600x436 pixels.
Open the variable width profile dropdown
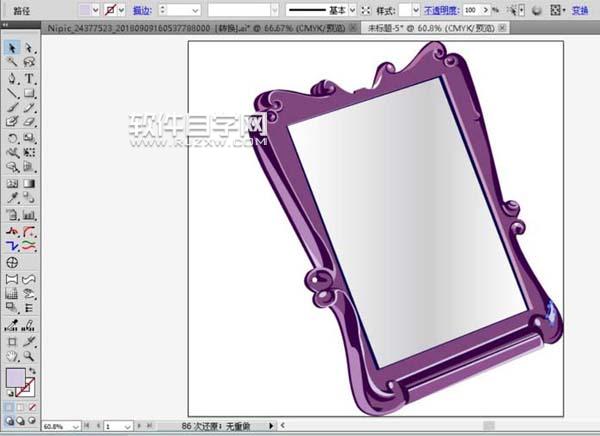click(274, 10)
